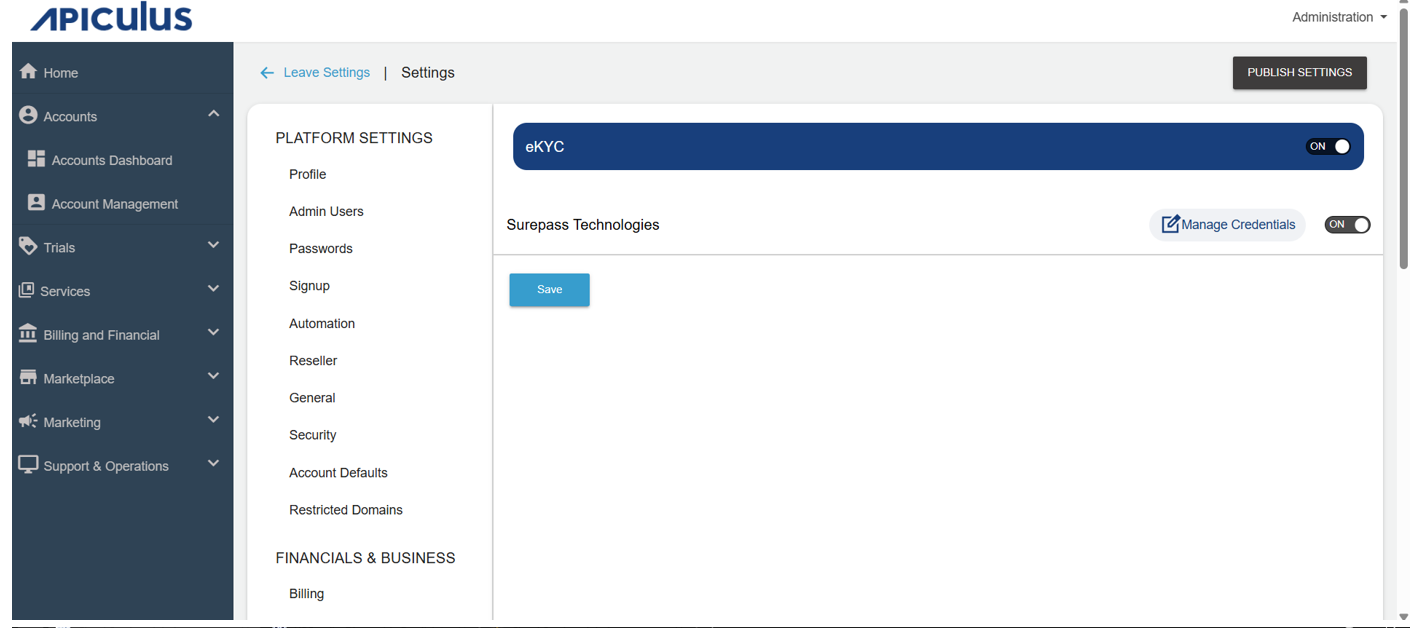1425x628 pixels.
Task: Click the Home house icon in sidebar
Action: (x=28, y=71)
